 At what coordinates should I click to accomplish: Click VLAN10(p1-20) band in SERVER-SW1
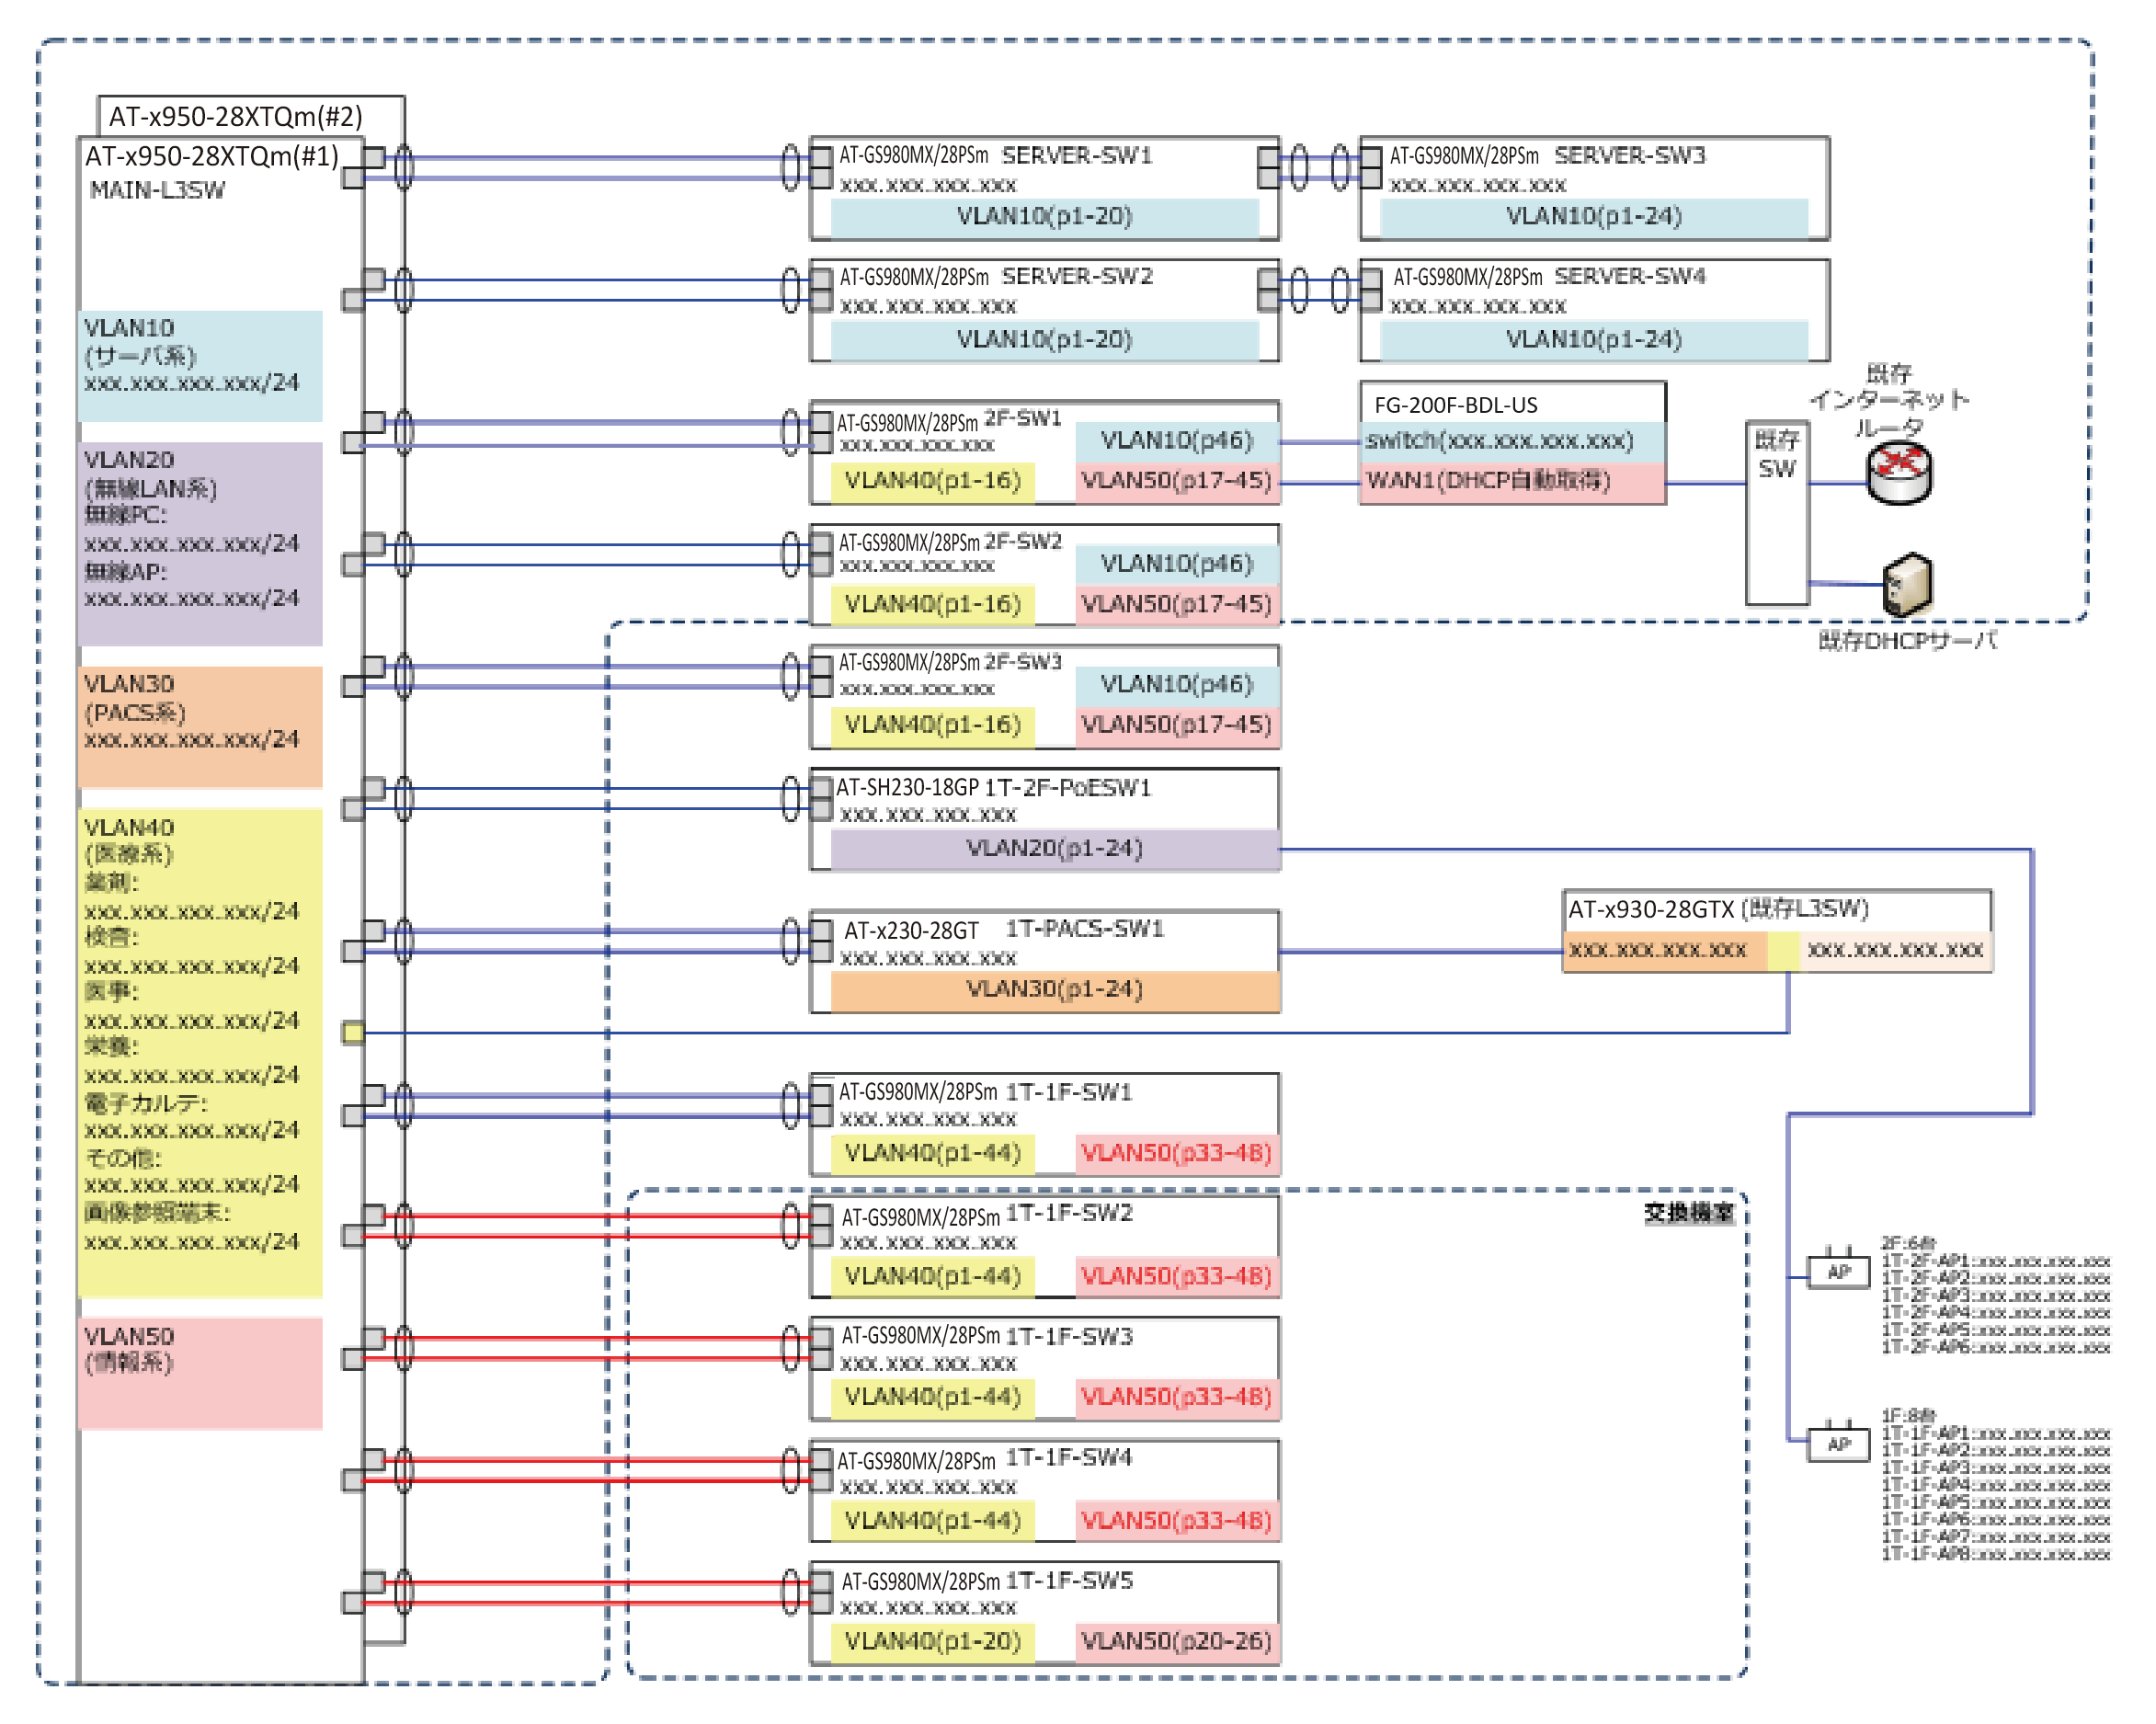tap(1045, 217)
